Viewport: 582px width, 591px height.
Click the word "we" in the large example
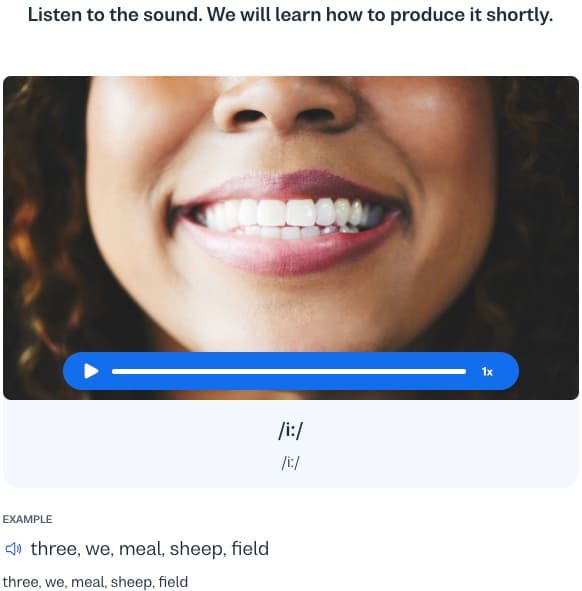100,549
